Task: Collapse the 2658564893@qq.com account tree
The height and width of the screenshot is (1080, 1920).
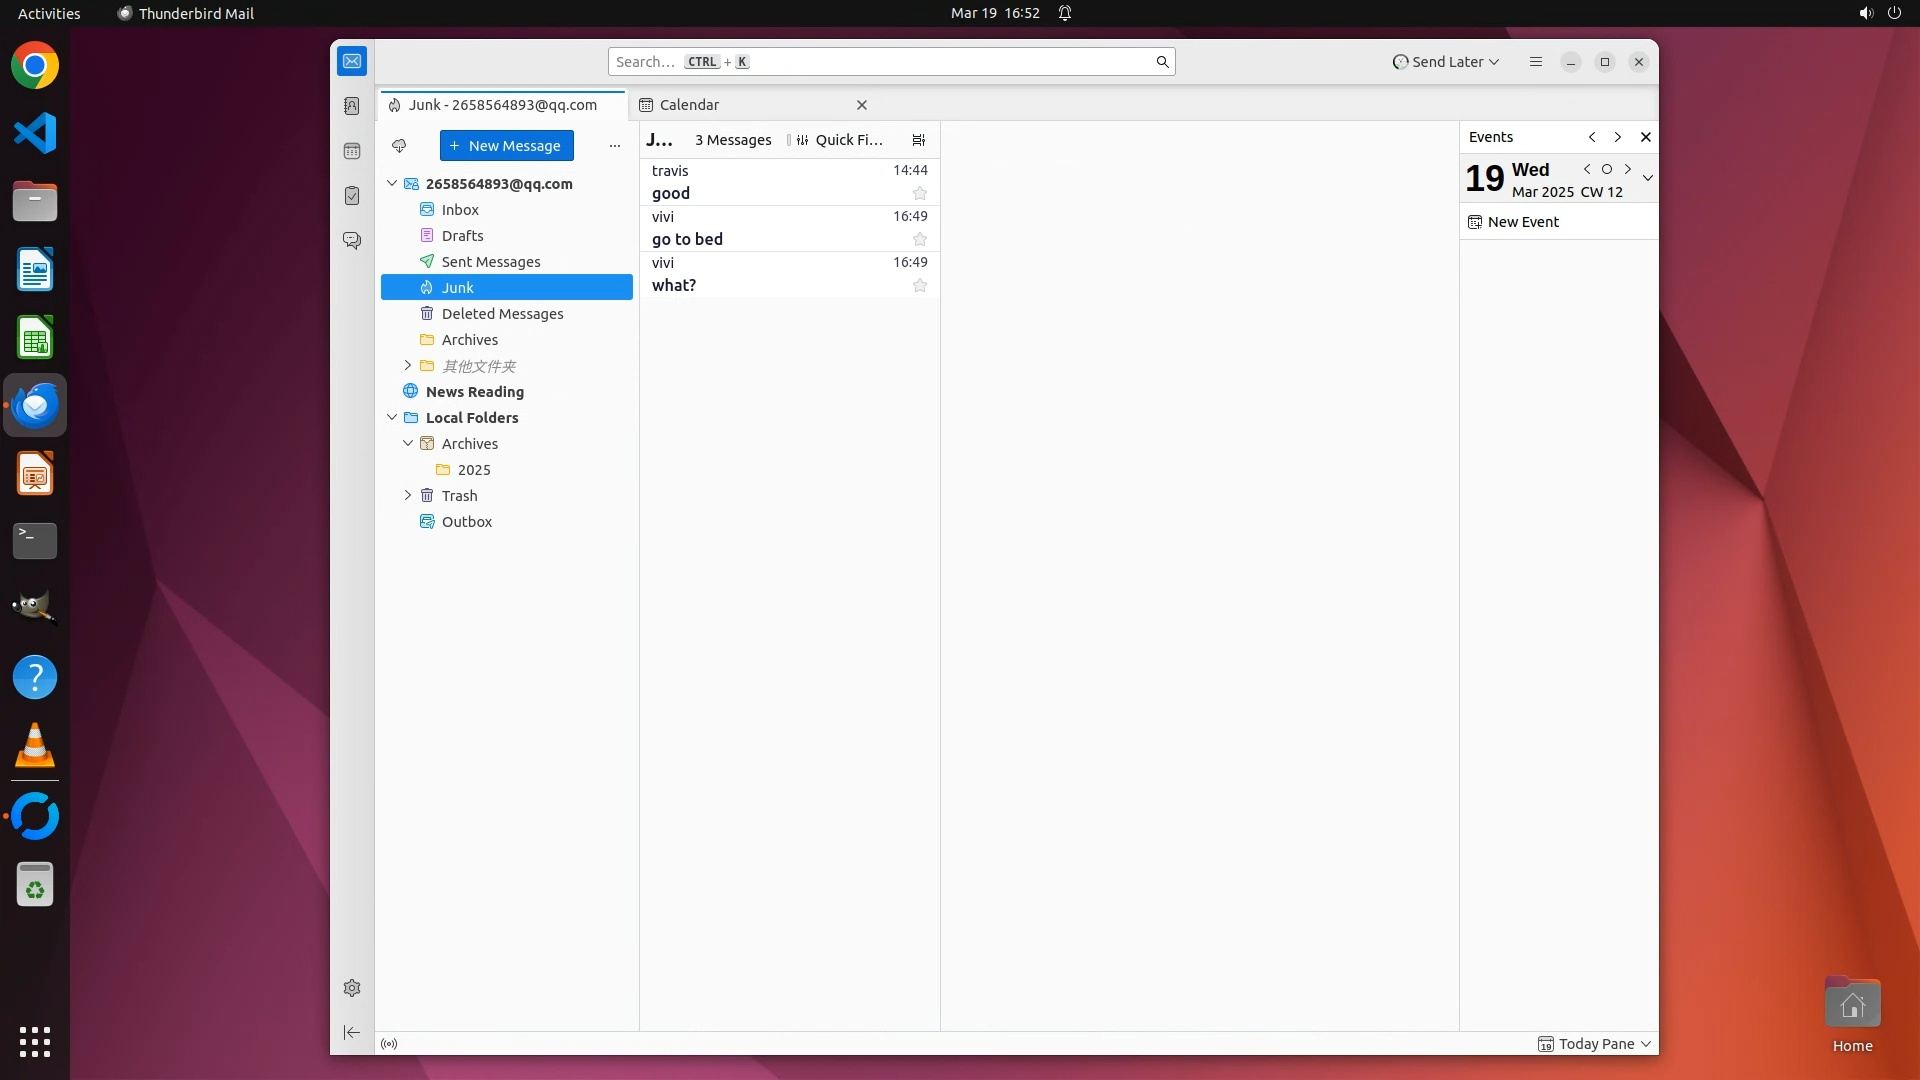Action: pyautogui.click(x=392, y=184)
